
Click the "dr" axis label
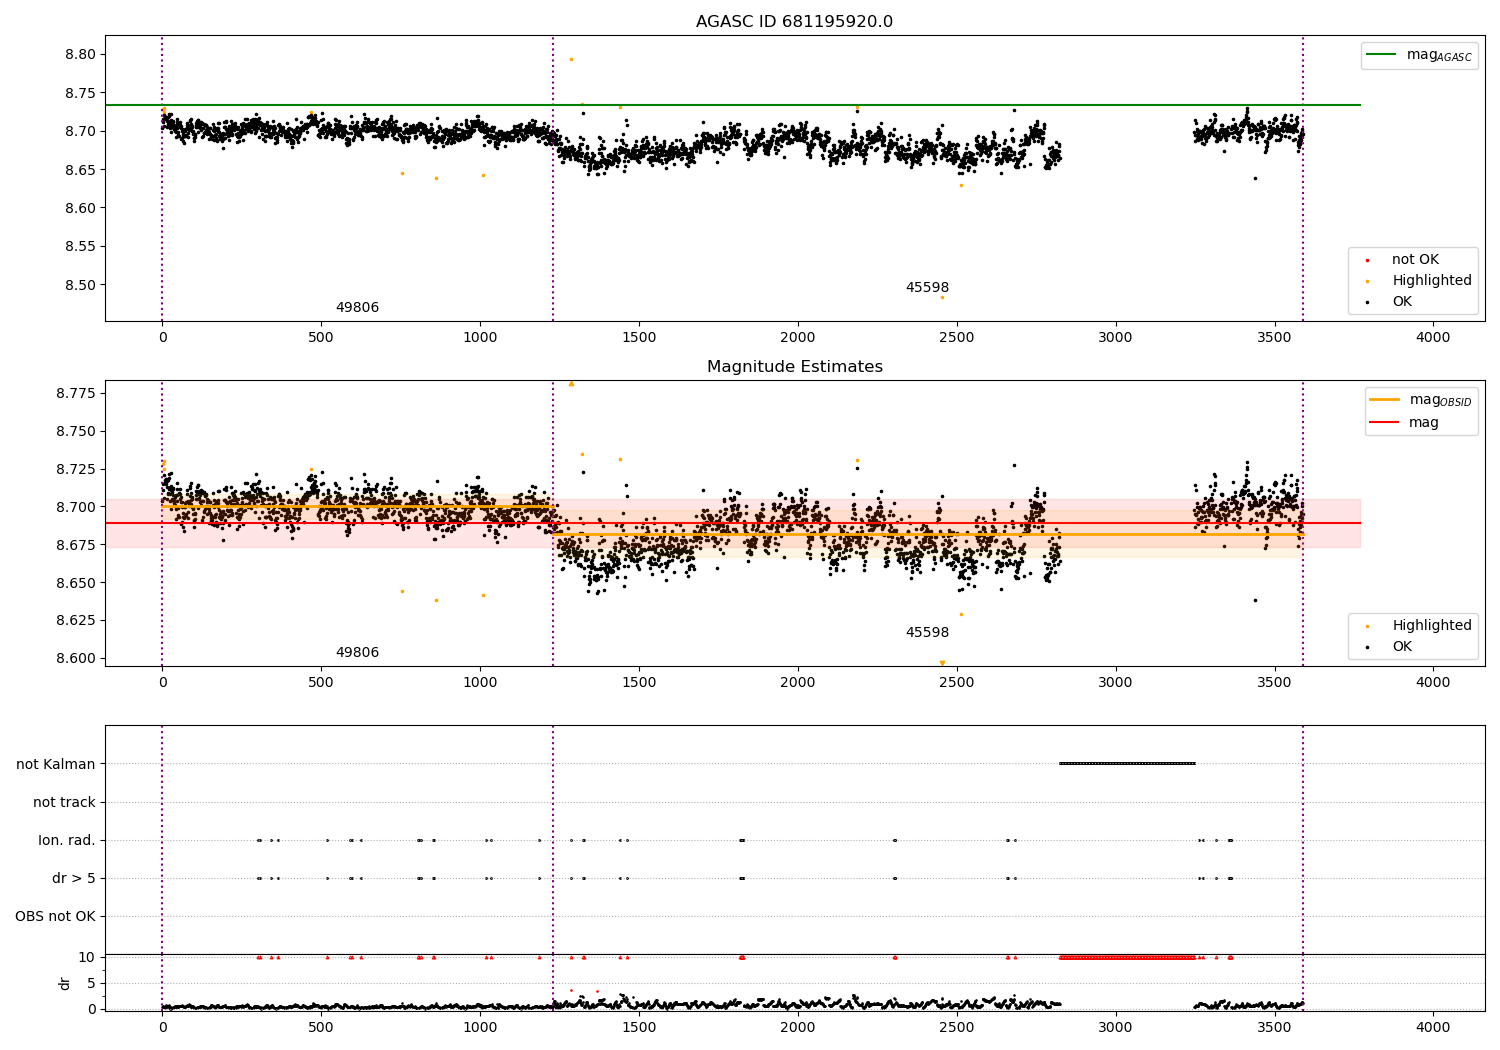coord(65,983)
